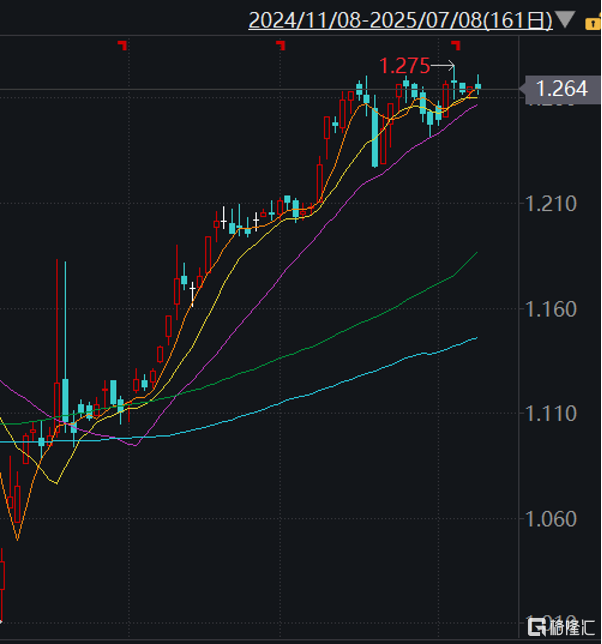
Task: Click the high price annotation 1.275
Action: tap(404, 66)
